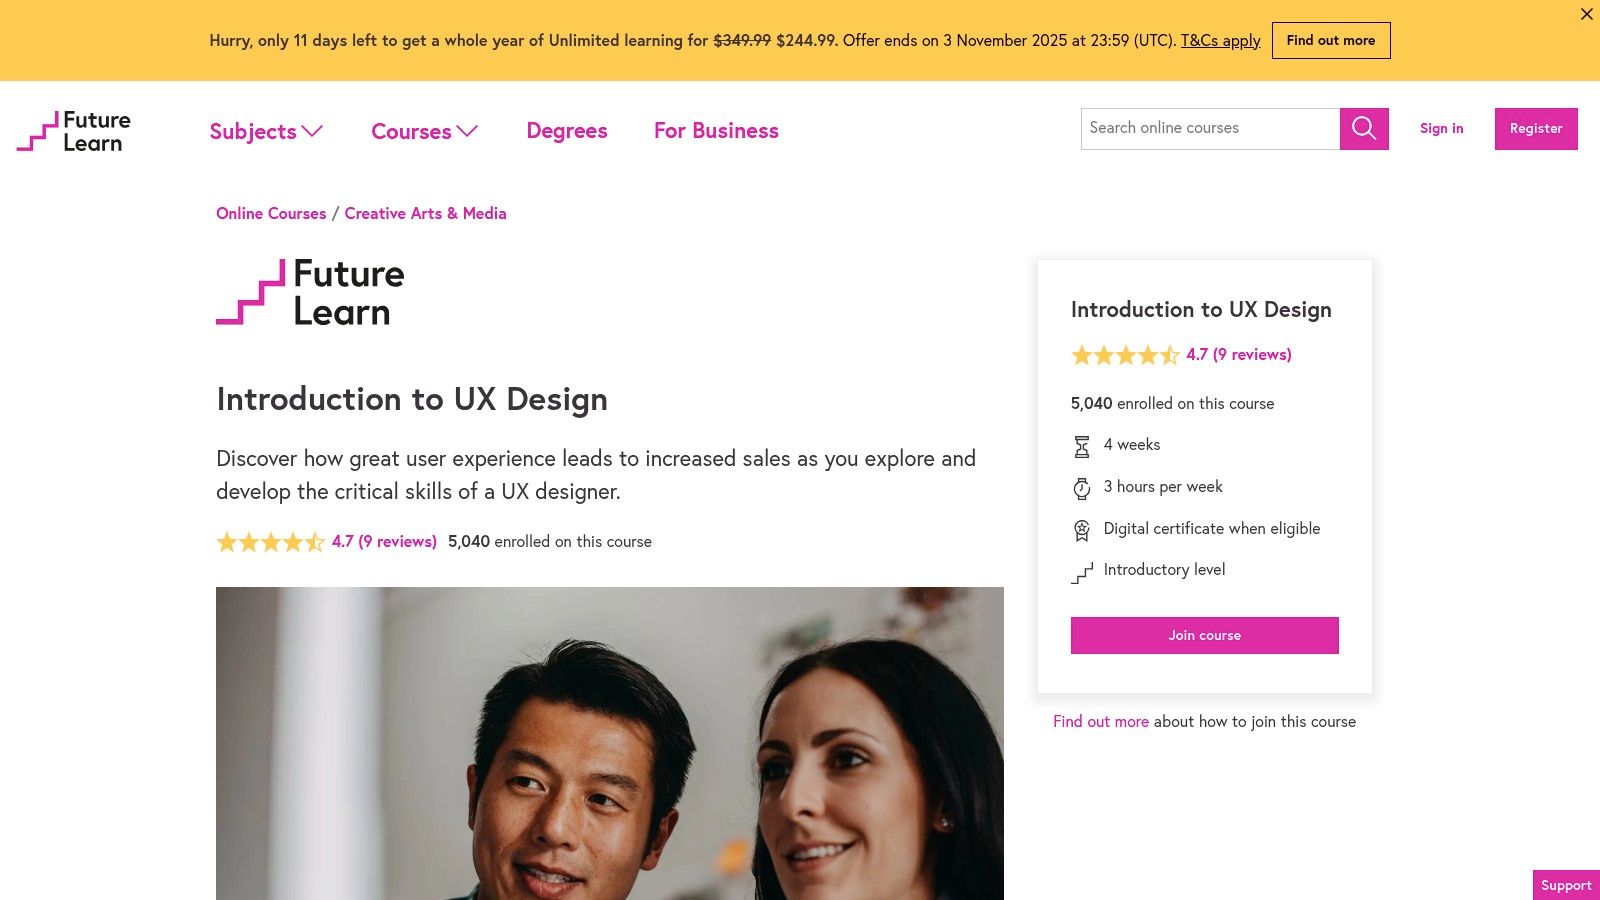Click star rating in the sidebar card
This screenshot has width=1600, height=900.
click(1125, 355)
